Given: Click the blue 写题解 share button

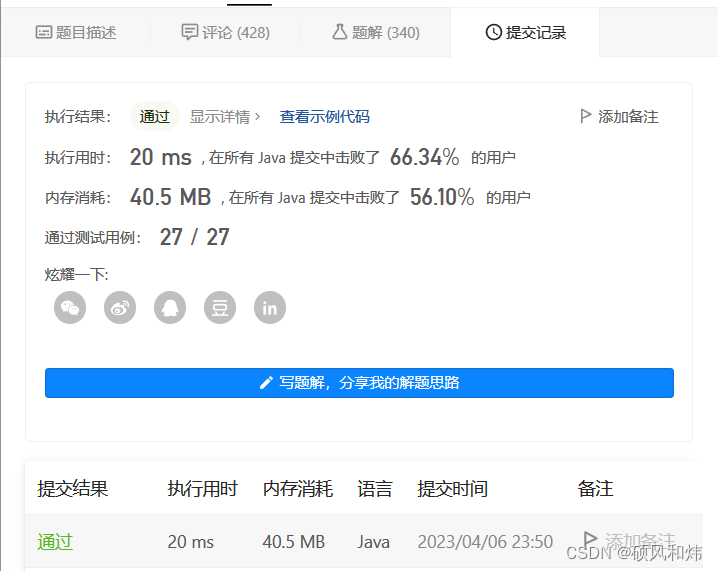Looking at the screenshot, I should pos(359,383).
